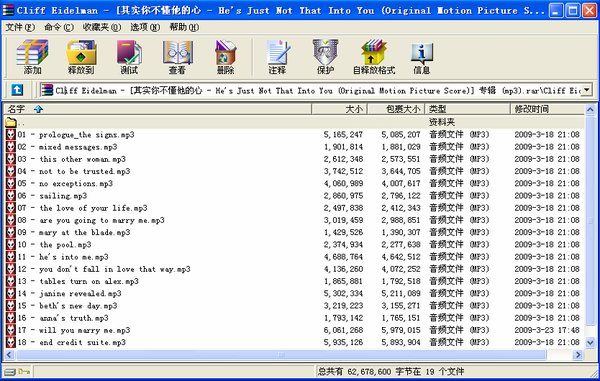Click mp3 icon of 18 end credit suite
This screenshot has width=600, height=381.
11,342
